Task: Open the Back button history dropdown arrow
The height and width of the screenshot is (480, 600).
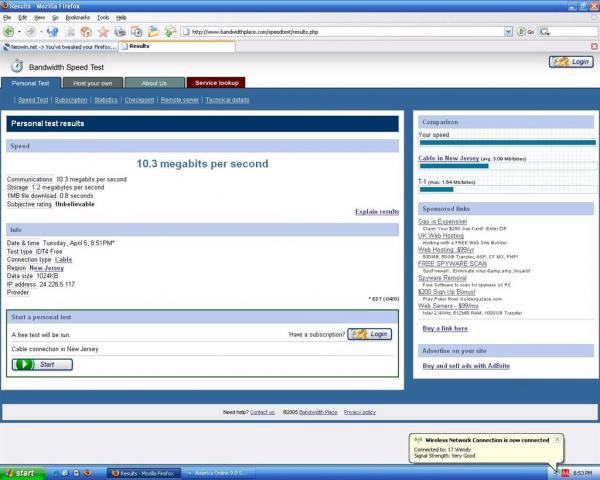Action: (19, 32)
